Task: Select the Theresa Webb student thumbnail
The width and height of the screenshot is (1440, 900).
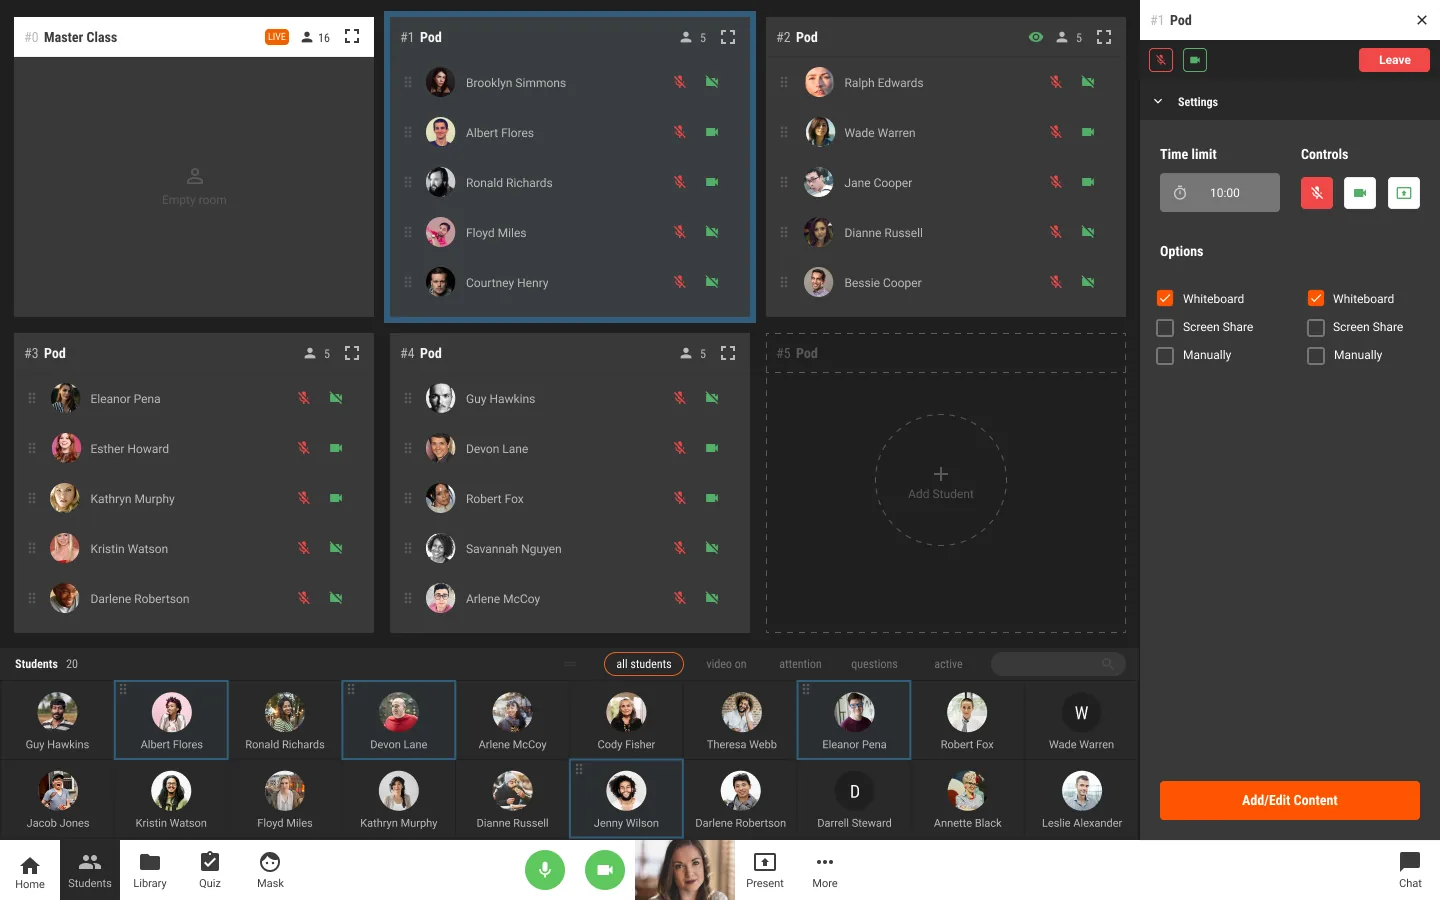Action: [x=741, y=720]
